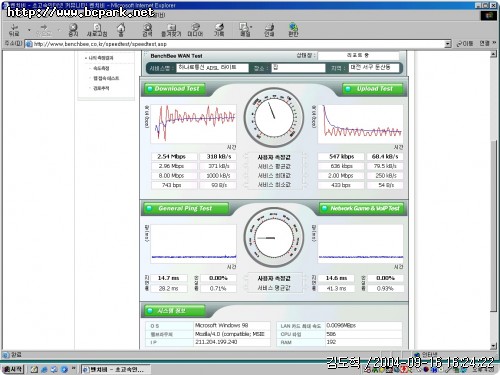
Task: Click the upload speed value 547 kbps
Action: click(x=341, y=156)
